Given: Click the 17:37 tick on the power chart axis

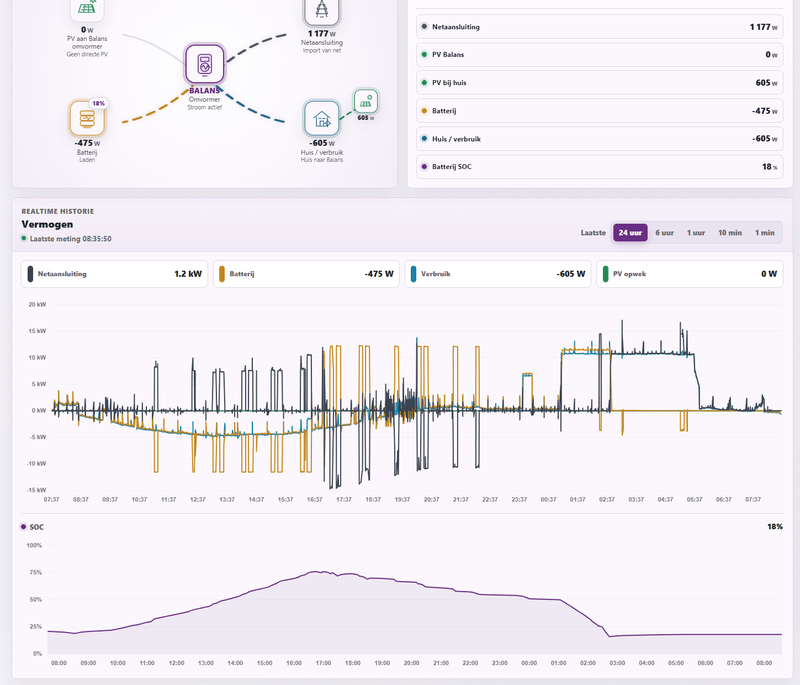Looking at the screenshot, I should tap(344, 499).
